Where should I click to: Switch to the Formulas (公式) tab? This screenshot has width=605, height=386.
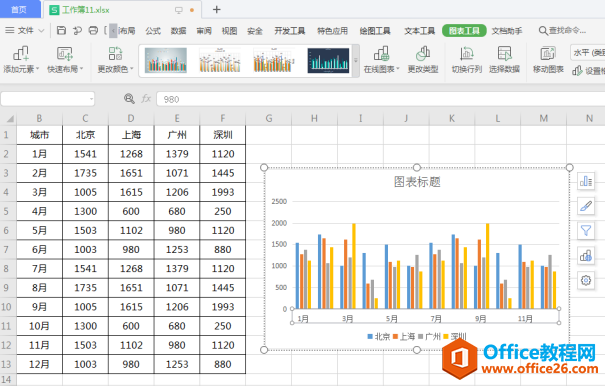(153, 31)
